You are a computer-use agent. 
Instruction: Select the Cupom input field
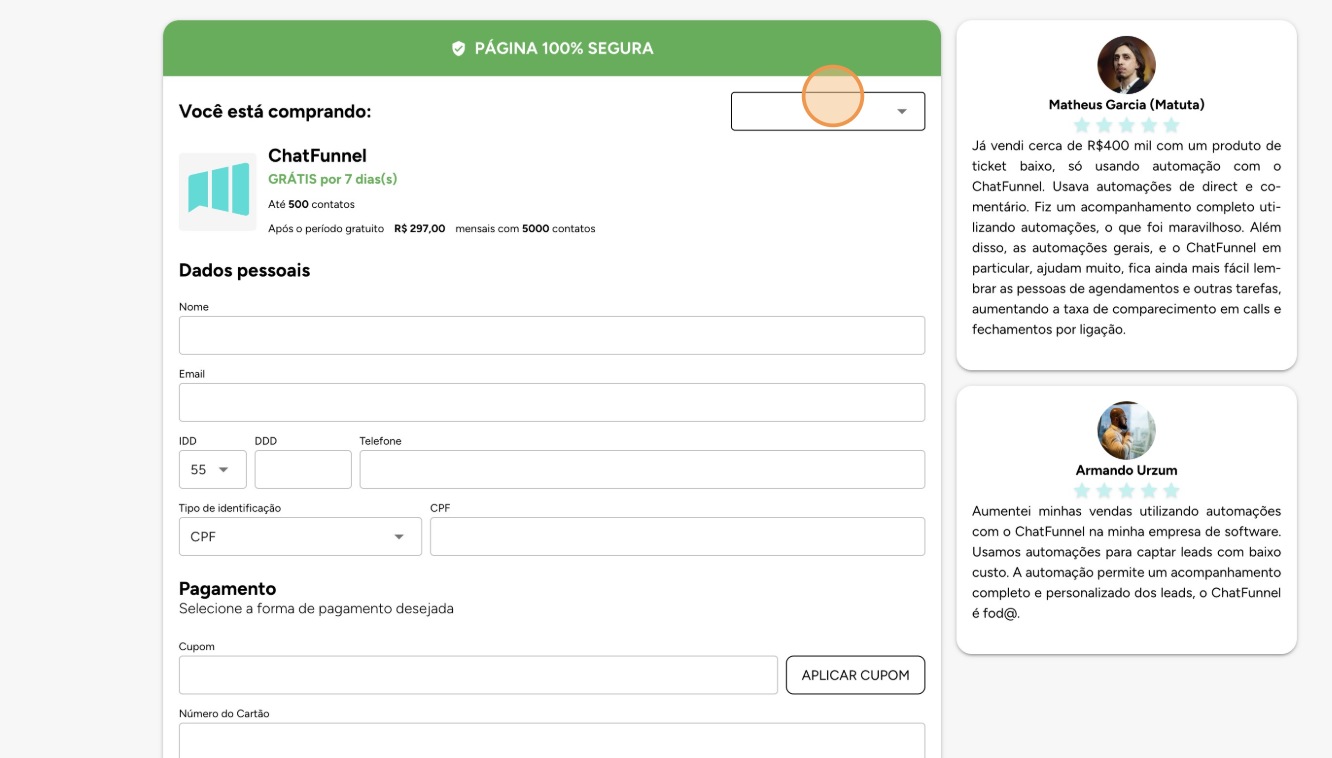click(478, 675)
